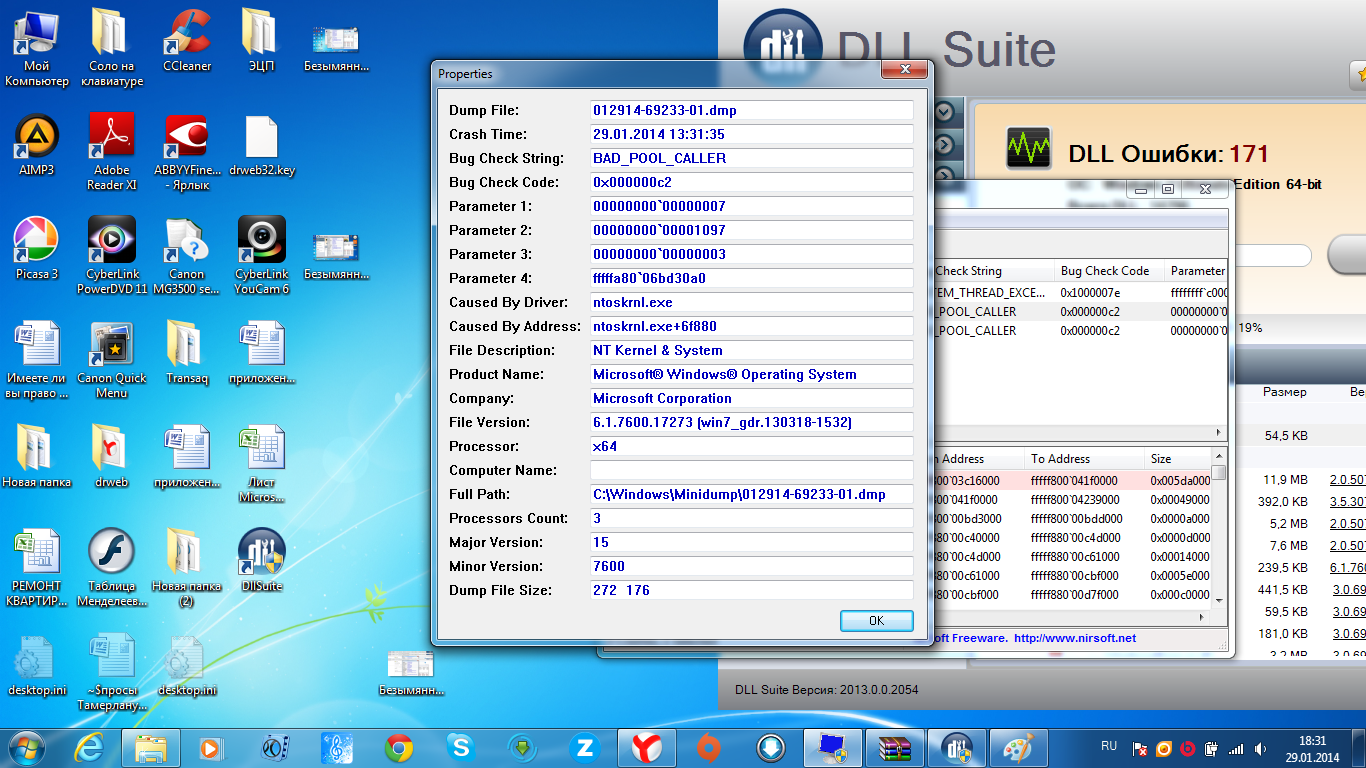Close the Properties dialog
1366x768 pixels.
pyautogui.click(x=904, y=70)
